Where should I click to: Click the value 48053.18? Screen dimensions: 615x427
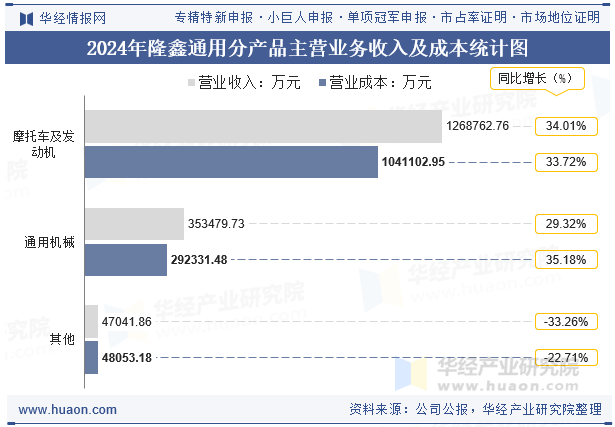127,358
